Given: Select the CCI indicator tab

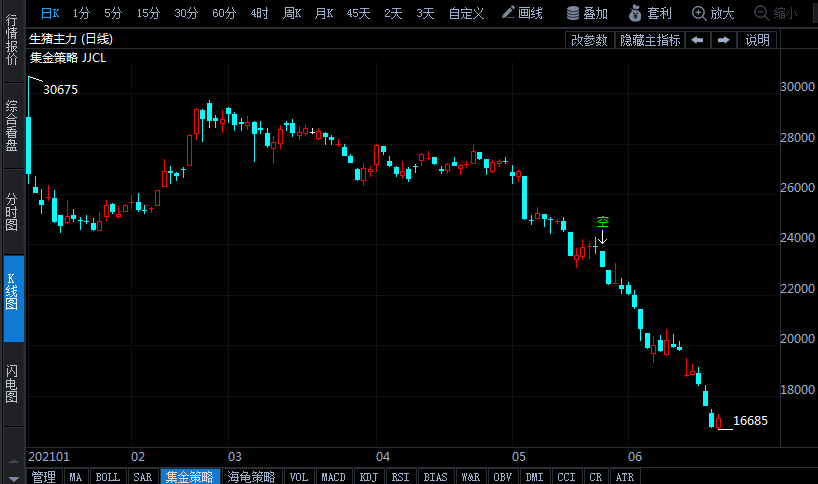Looking at the screenshot, I should tap(567, 477).
